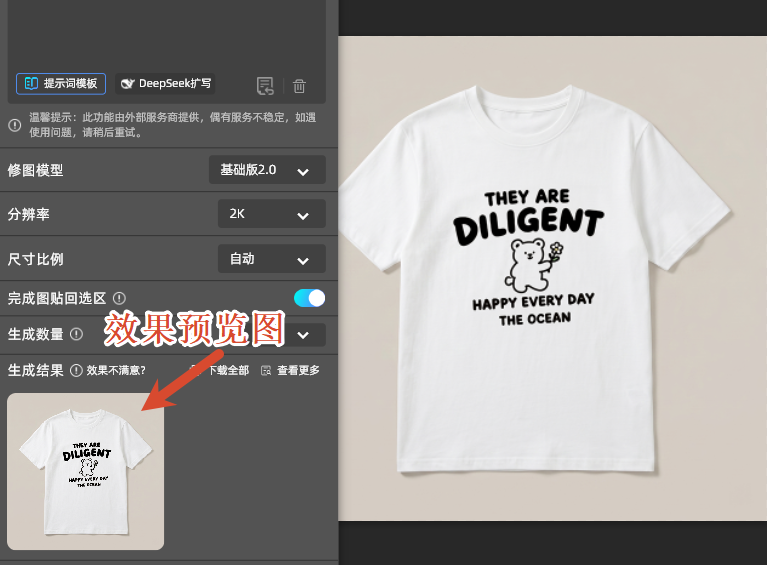Select the generated T-shirt result thumbnail
The image size is (767, 565).
click(86, 472)
